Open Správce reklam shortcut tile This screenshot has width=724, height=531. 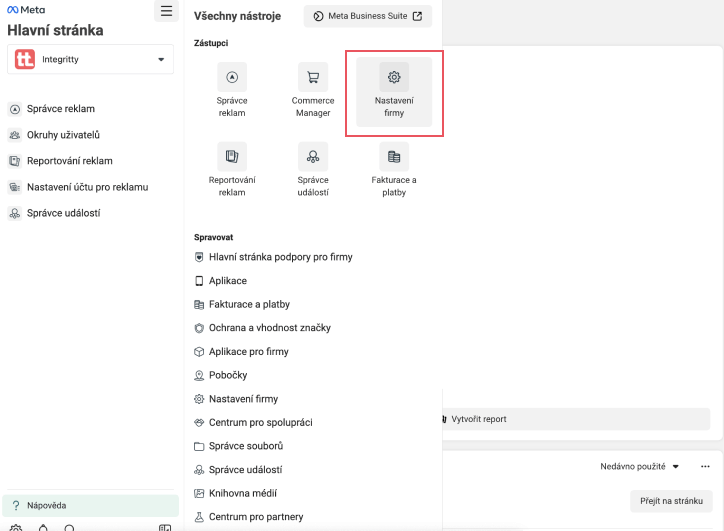[x=232, y=92]
